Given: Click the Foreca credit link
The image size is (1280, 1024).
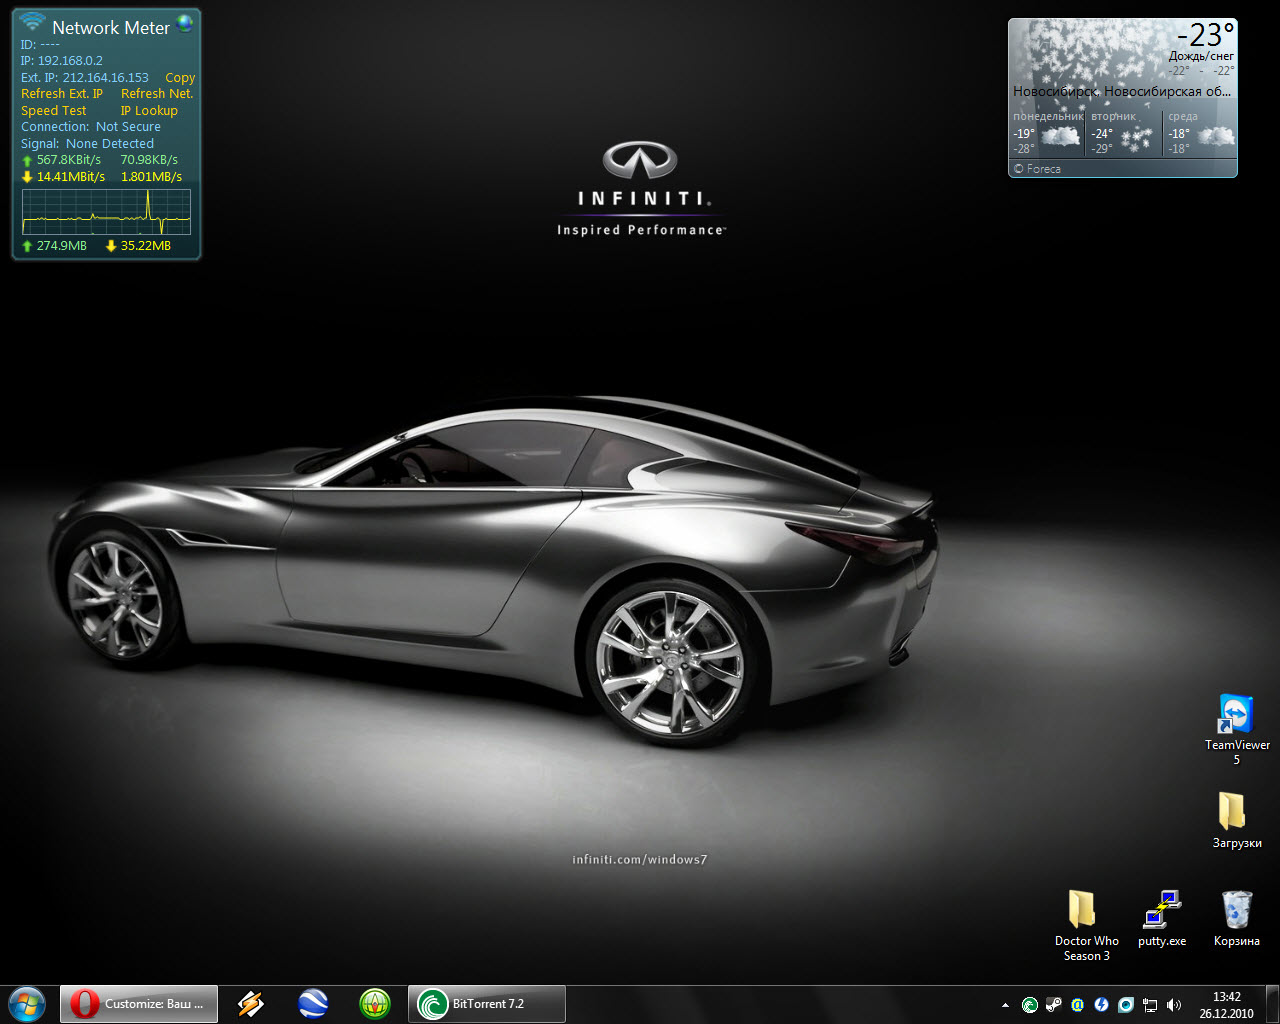Looking at the screenshot, I should [x=1037, y=169].
